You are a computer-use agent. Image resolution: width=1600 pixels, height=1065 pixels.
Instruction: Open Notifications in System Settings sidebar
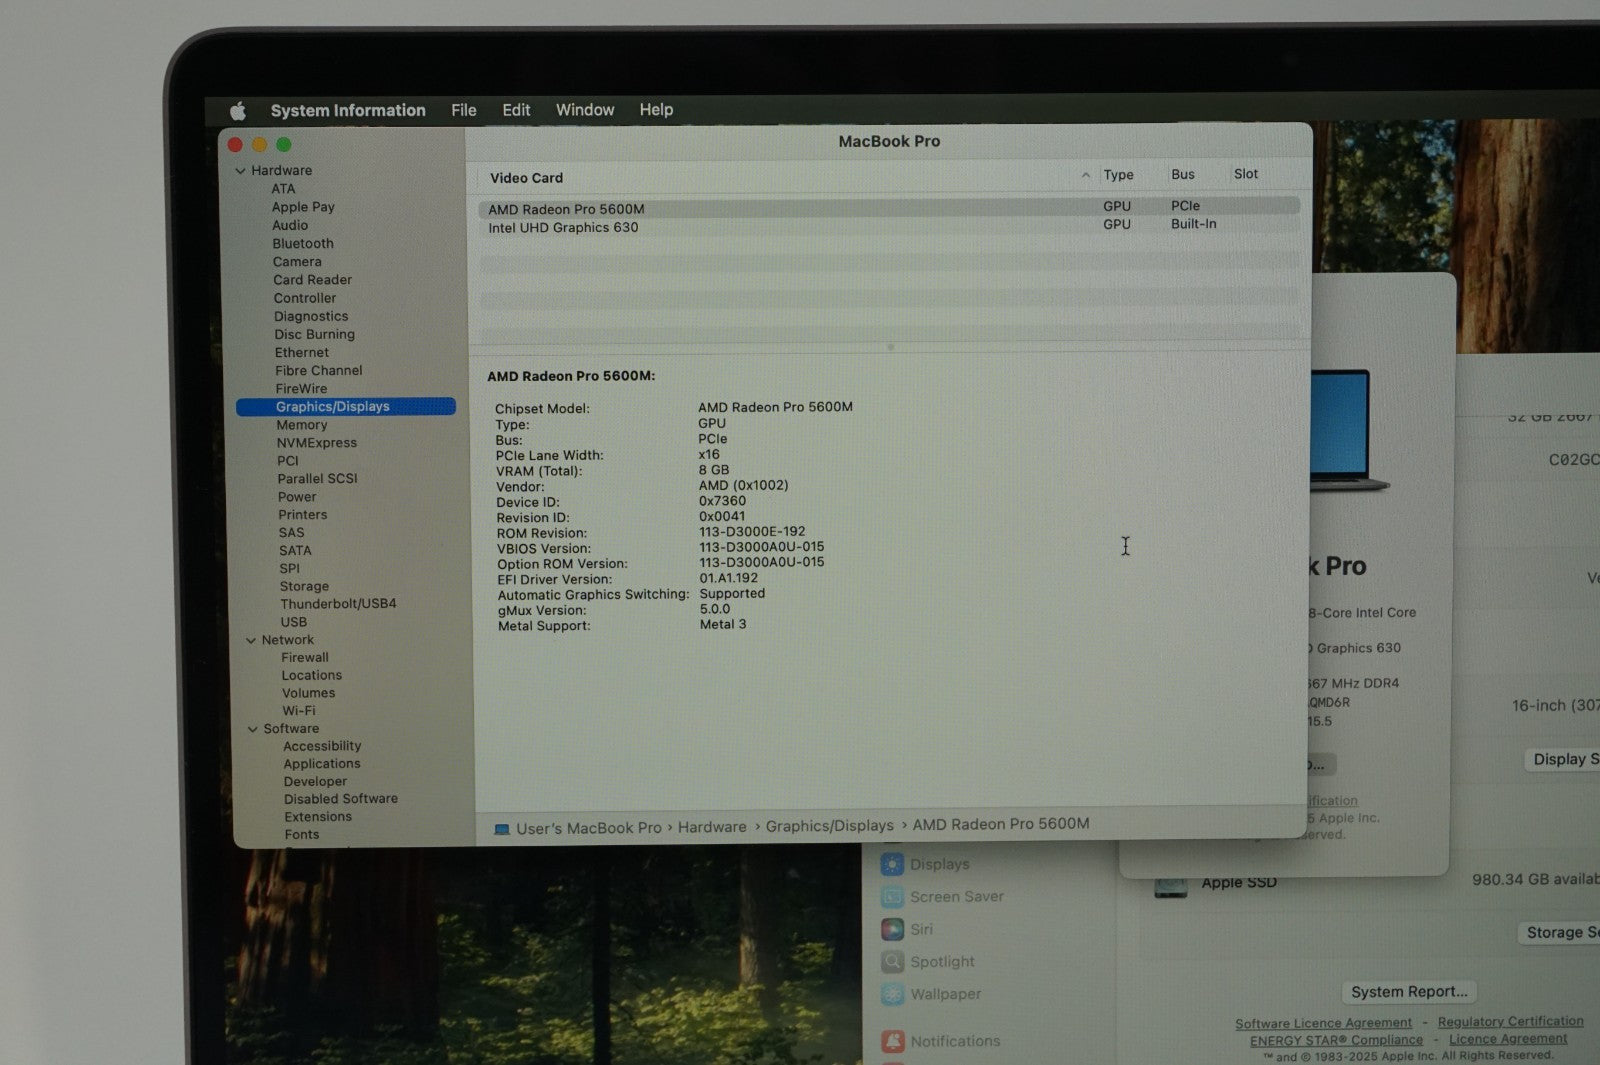[x=941, y=1041]
